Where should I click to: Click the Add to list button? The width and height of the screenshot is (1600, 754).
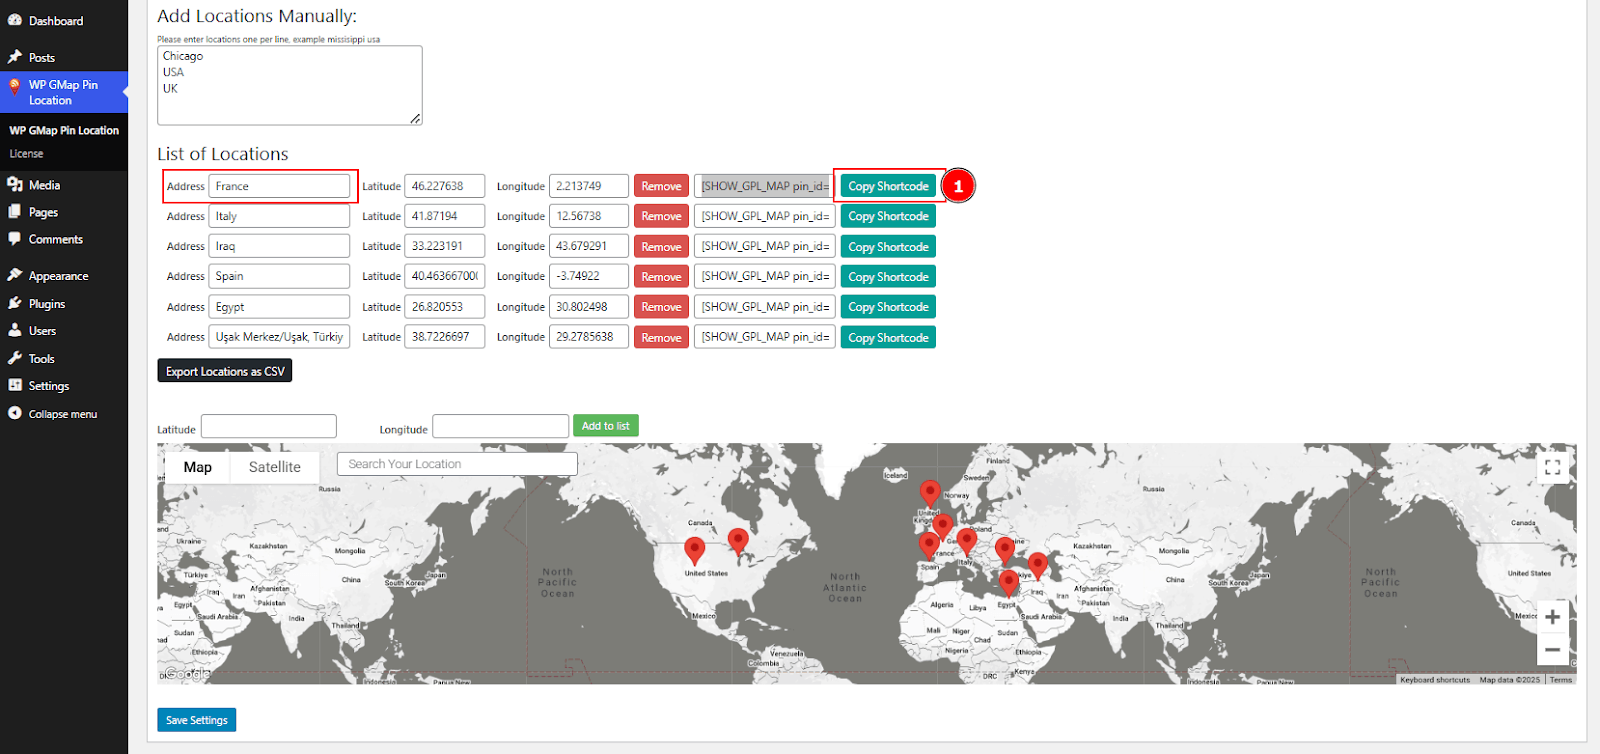[606, 426]
